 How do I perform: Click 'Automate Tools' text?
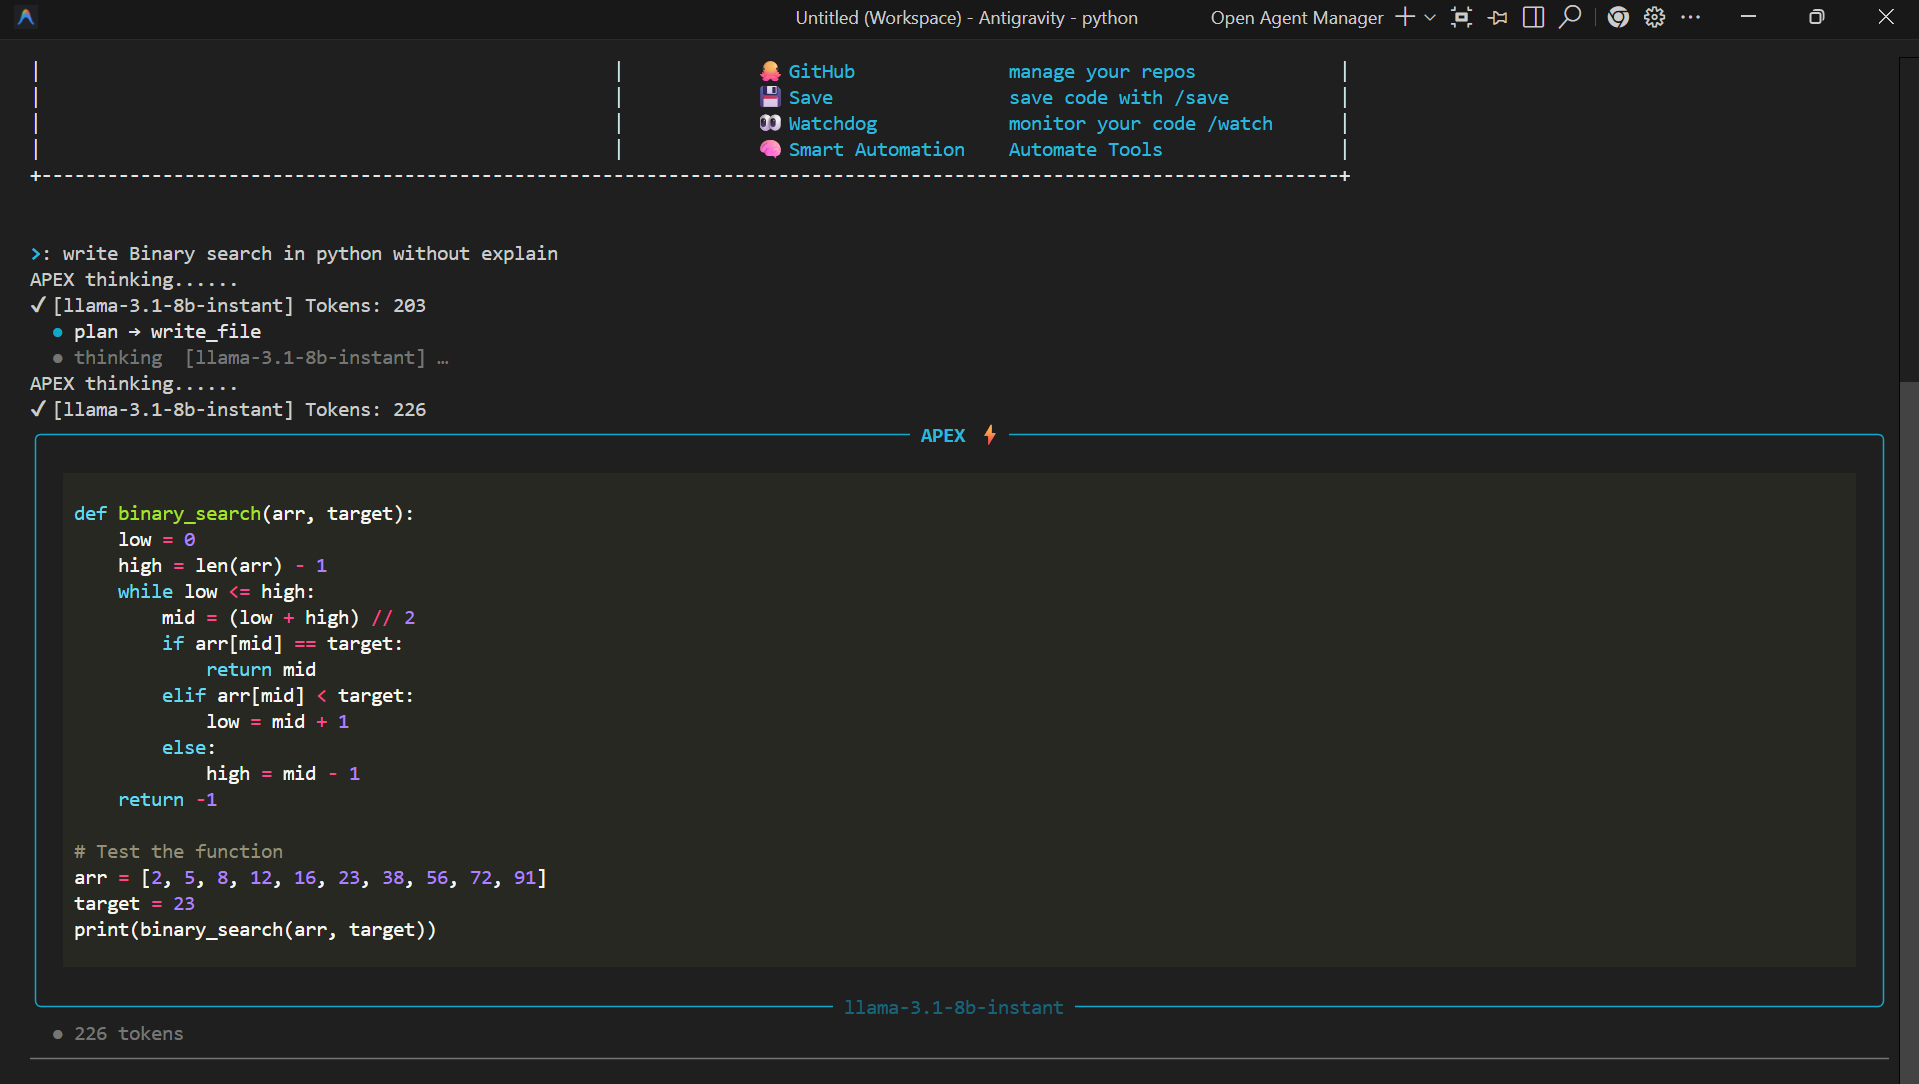pyautogui.click(x=1086, y=149)
